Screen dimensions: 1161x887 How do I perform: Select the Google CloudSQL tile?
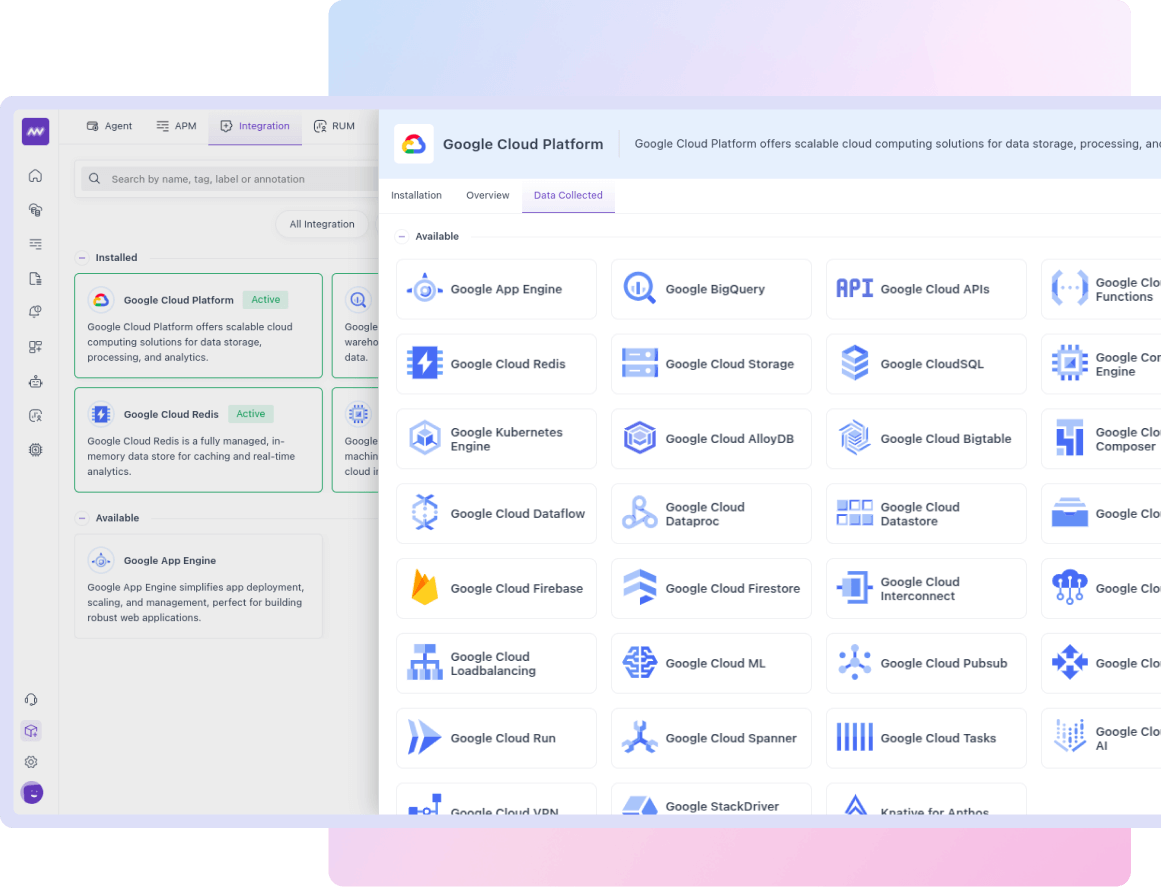tap(926, 364)
